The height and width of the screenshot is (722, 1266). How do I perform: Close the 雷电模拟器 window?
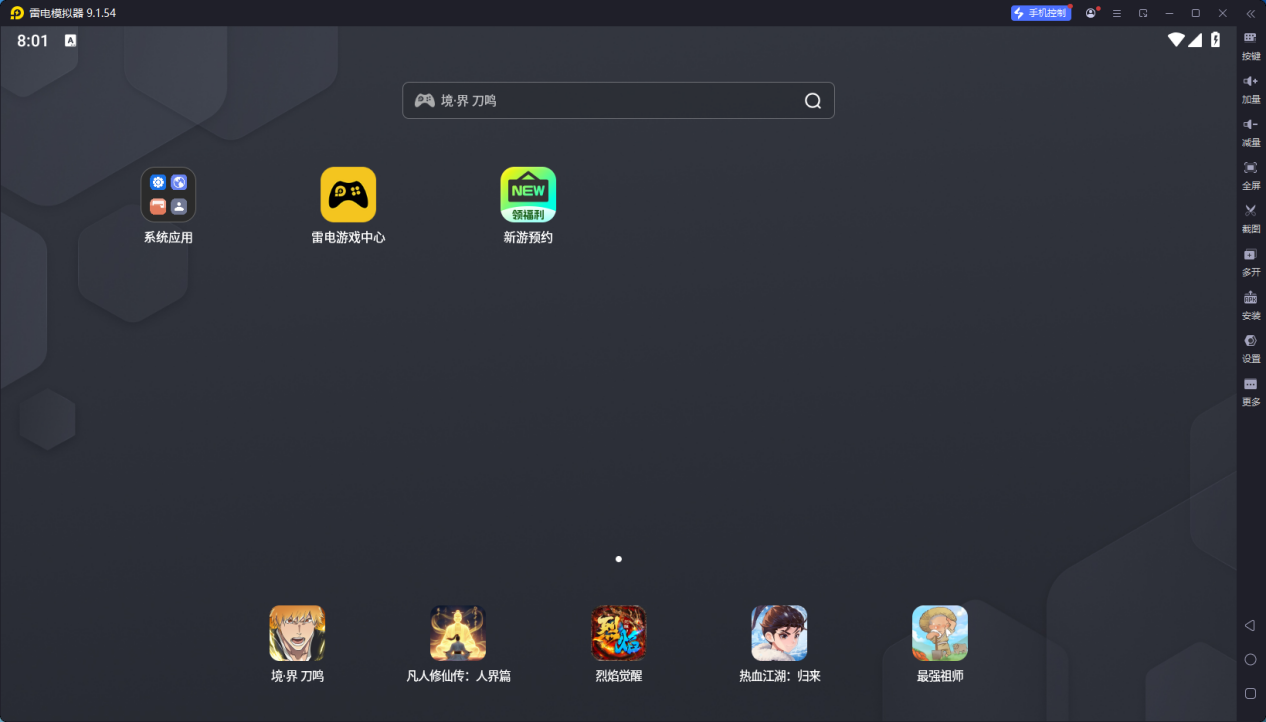(x=1222, y=13)
